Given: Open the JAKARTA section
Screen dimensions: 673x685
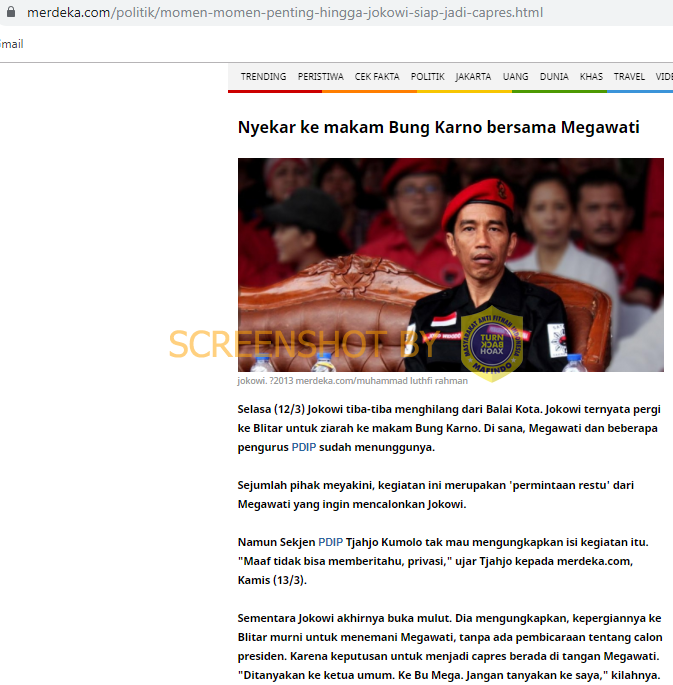Looking at the screenshot, I should click(473, 77).
